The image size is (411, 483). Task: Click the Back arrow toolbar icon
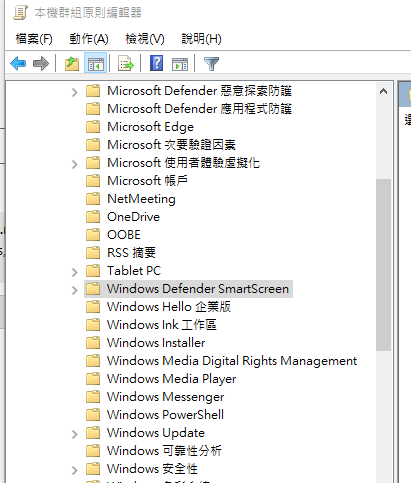pos(18,63)
